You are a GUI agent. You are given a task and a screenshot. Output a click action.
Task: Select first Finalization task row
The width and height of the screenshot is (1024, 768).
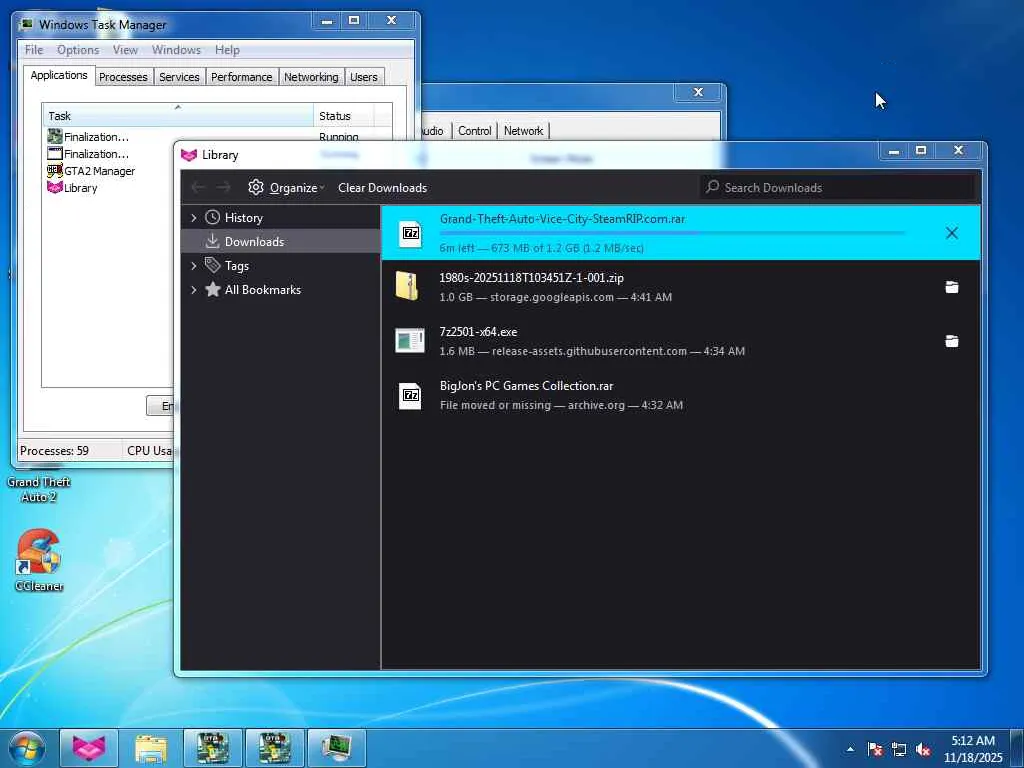[x=96, y=137]
